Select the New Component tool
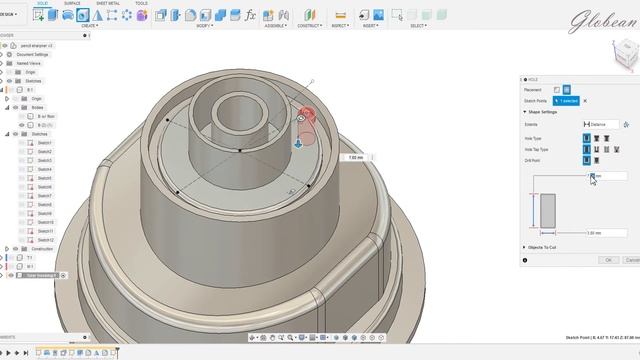The width and height of the screenshot is (640, 360). point(268,15)
